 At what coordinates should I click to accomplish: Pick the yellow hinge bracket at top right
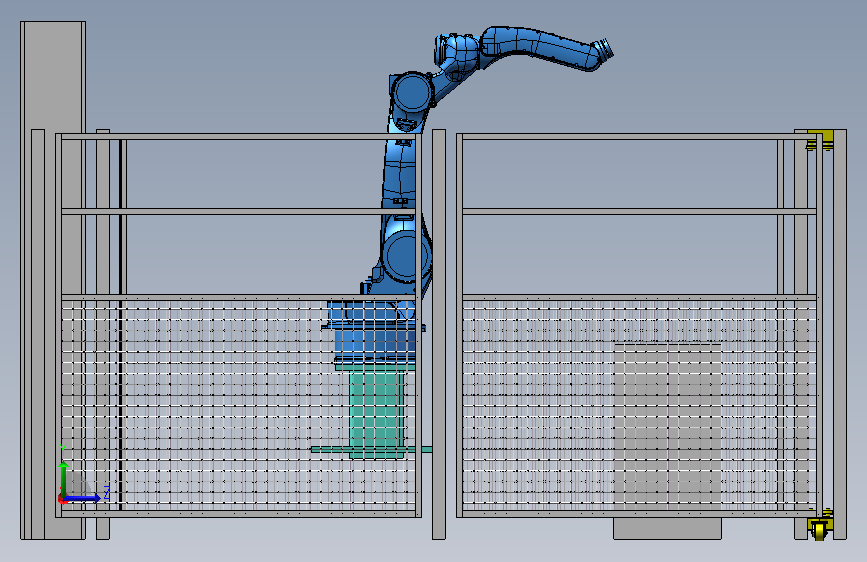(x=821, y=139)
